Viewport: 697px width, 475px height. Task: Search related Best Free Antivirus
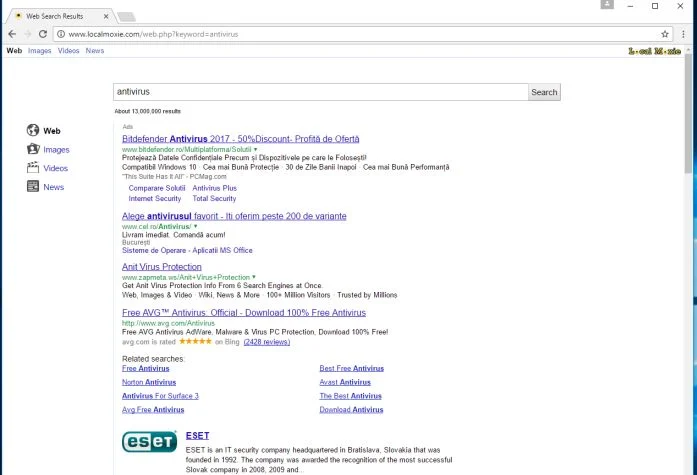coord(352,368)
